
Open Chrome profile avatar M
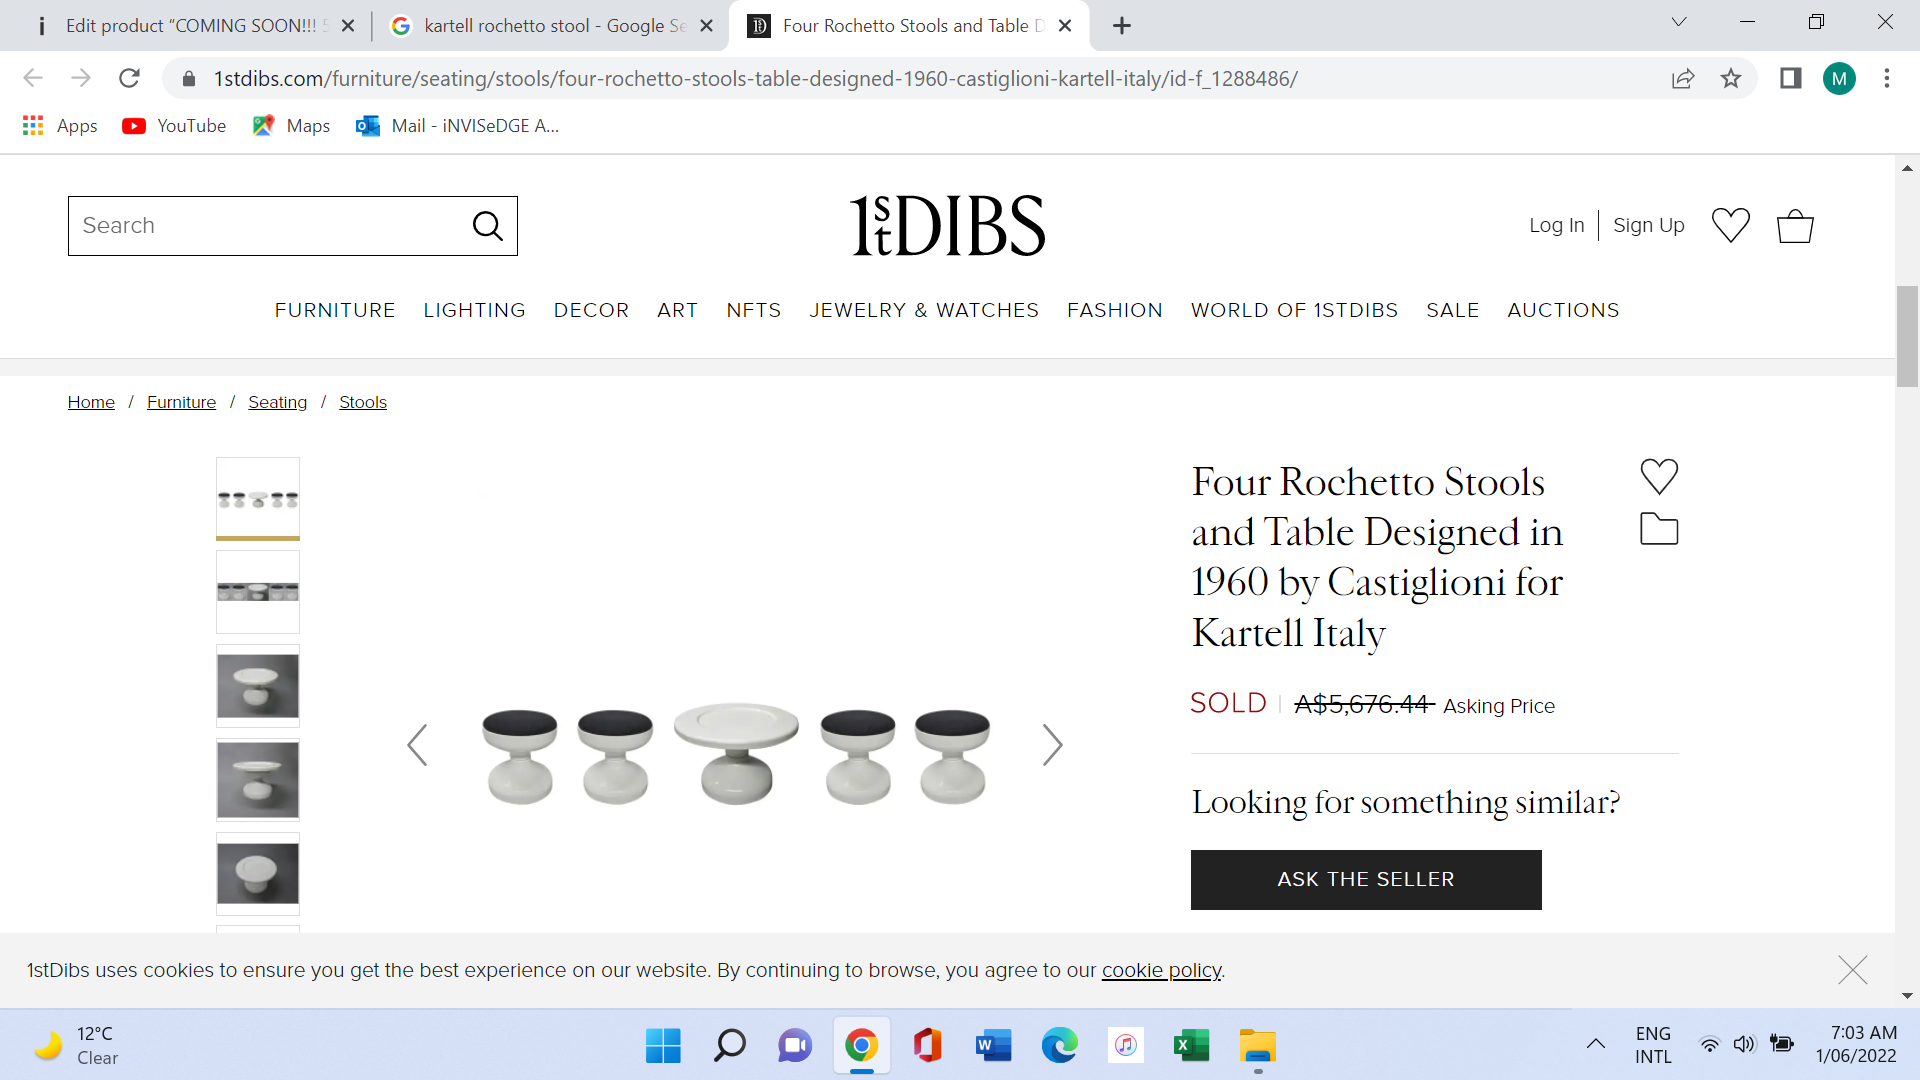(1839, 78)
